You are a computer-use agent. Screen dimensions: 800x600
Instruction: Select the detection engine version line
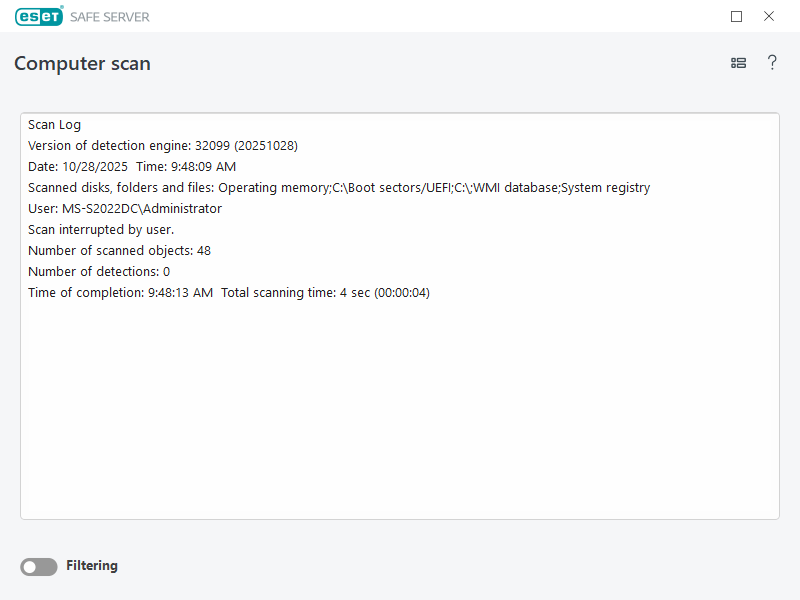[162, 146]
